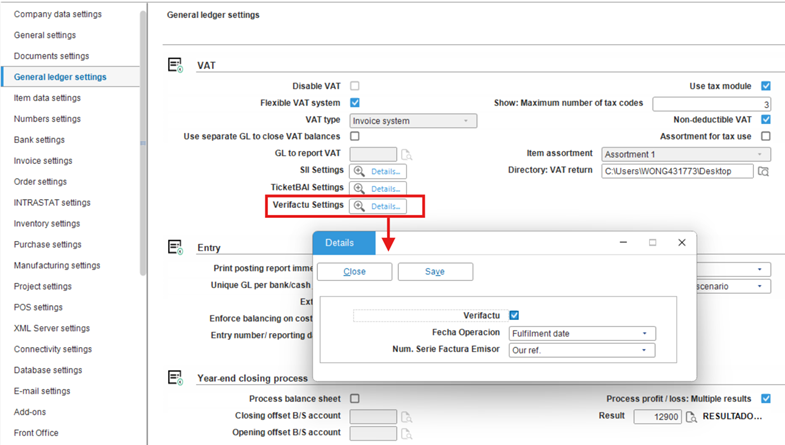The image size is (785, 445).
Task: Toggle the Verifactu checkbox in Details dialog
Action: click(x=514, y=315)
